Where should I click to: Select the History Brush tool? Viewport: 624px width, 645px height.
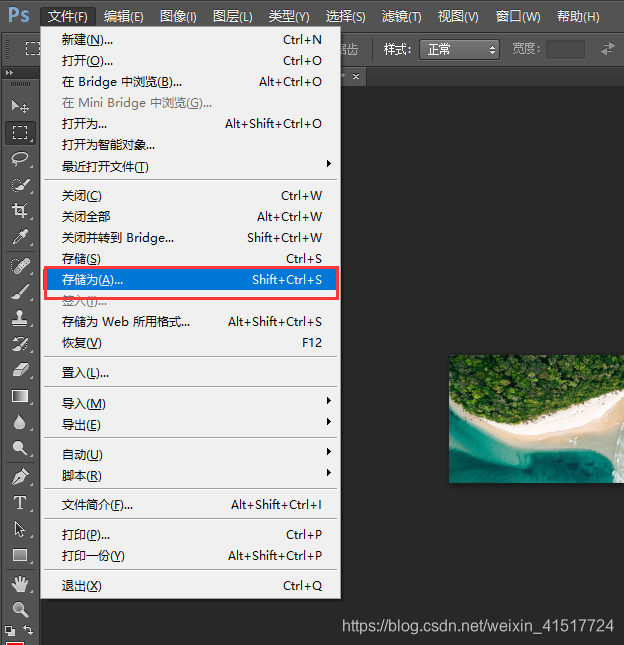click(20, 344)
